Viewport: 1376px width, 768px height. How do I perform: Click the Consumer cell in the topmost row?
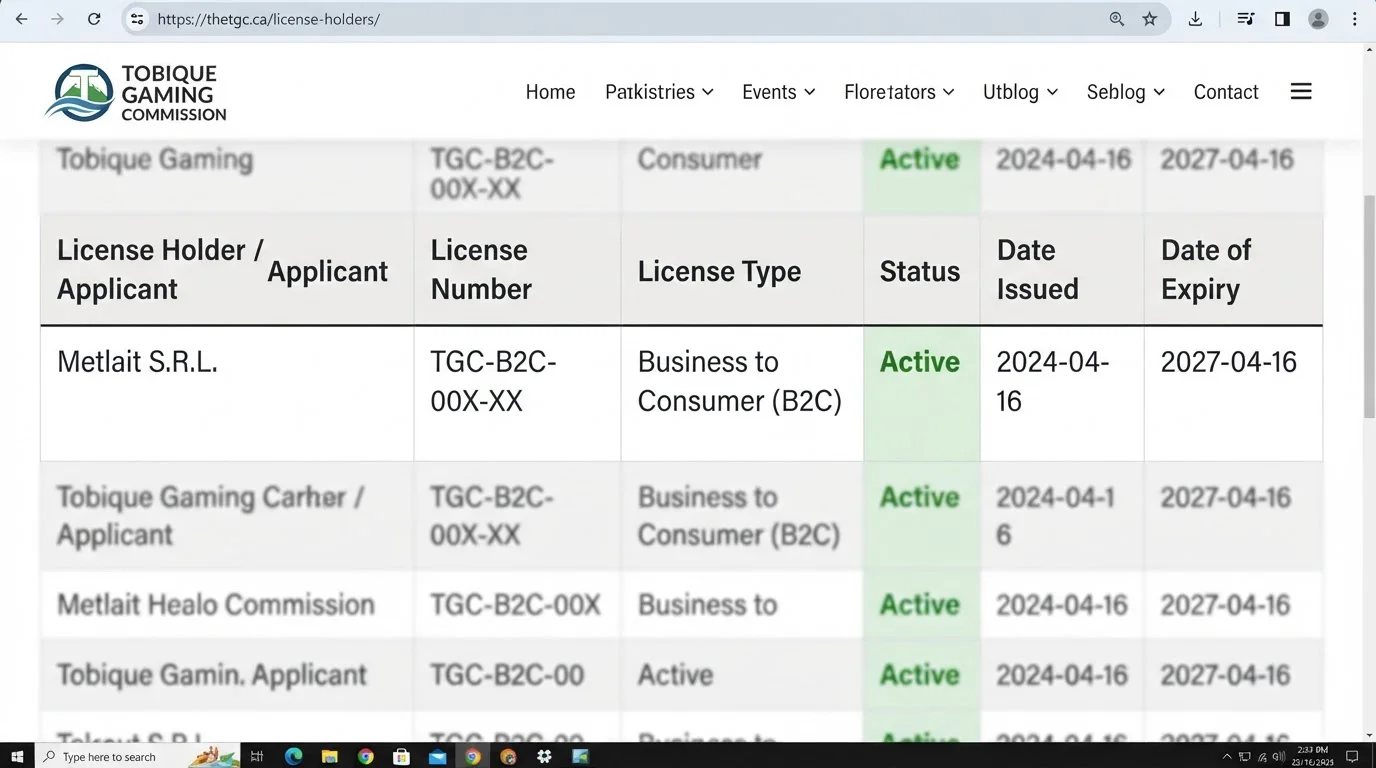[x=700, y=159]
